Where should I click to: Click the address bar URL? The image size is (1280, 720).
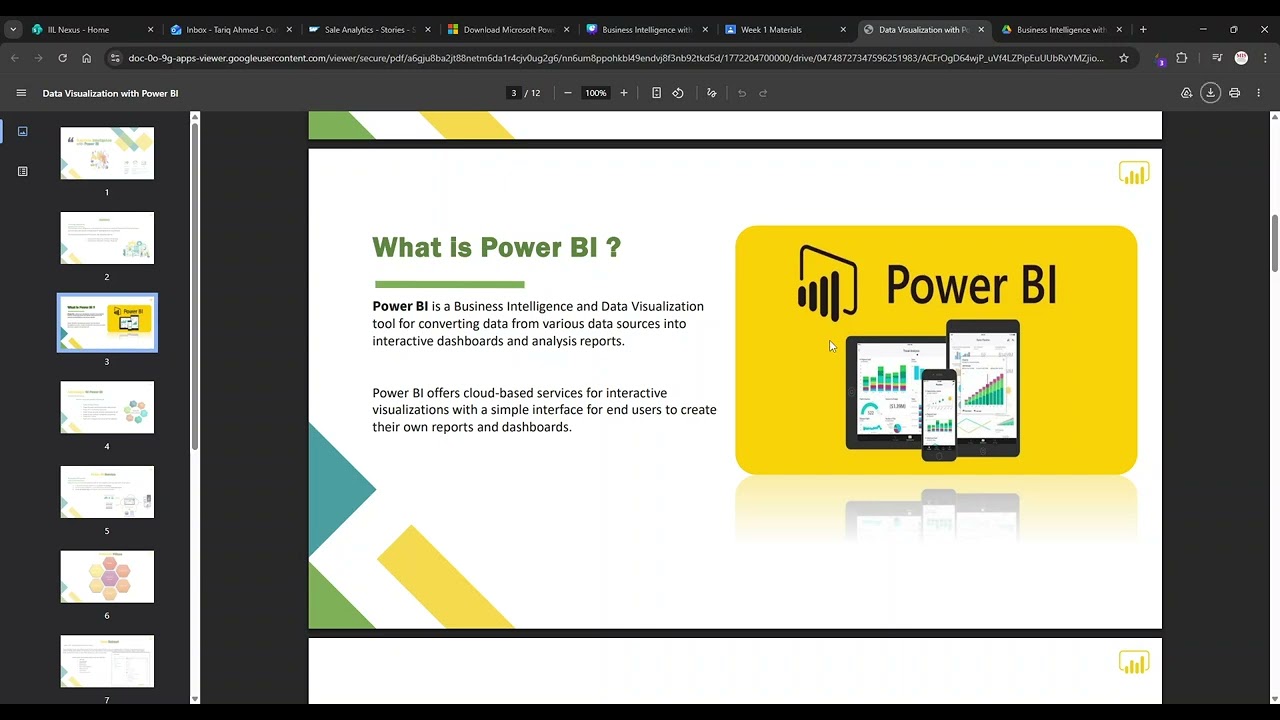[616, 58]
